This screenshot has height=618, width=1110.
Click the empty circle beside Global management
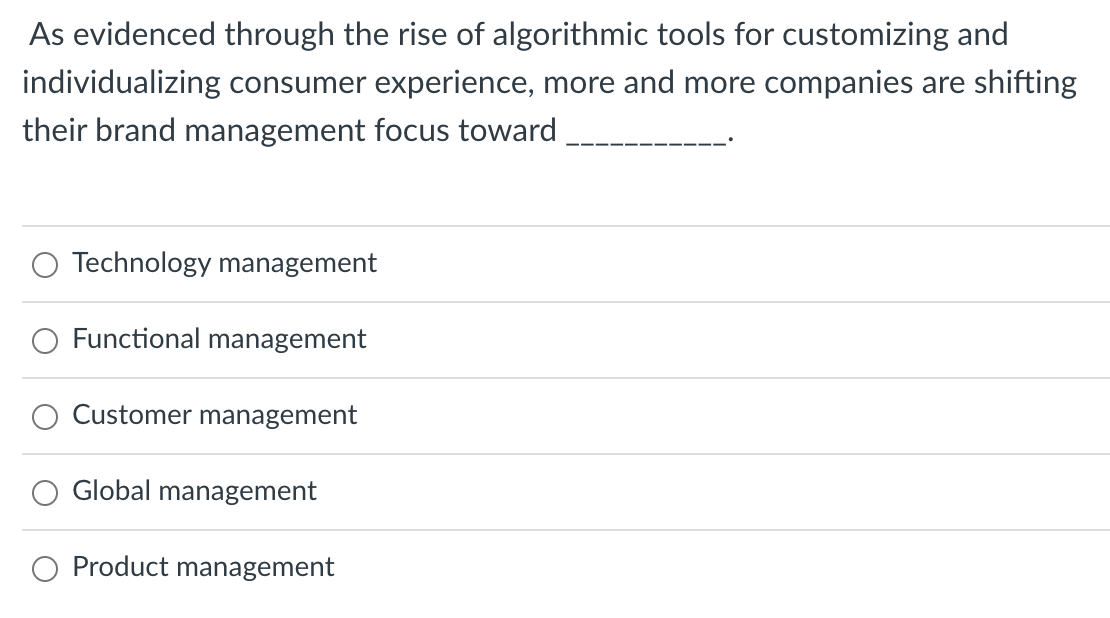[x=44, y=492]
